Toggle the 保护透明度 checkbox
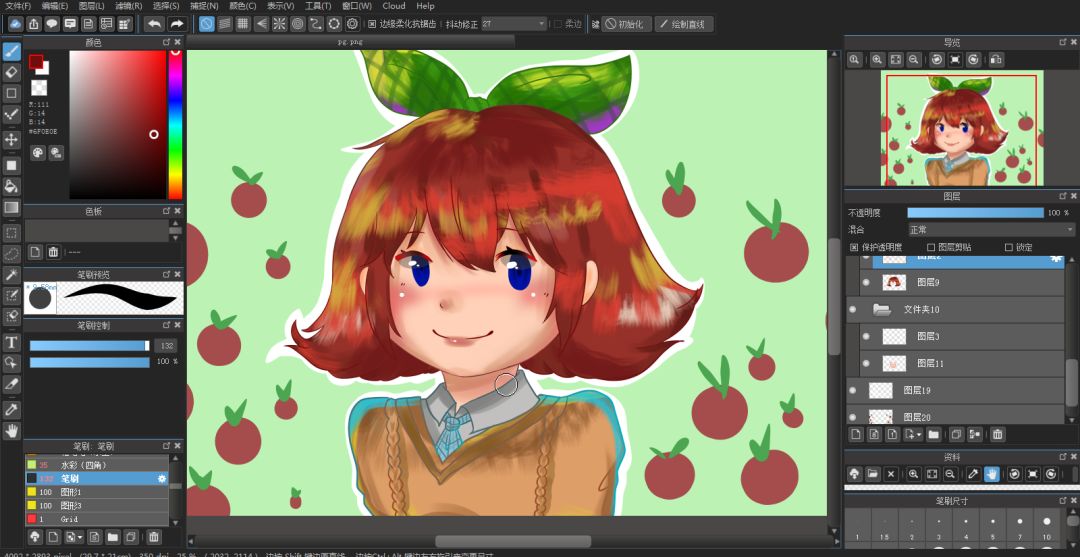The height and width of the screenshot is (557, 1080). click(854, 247)
